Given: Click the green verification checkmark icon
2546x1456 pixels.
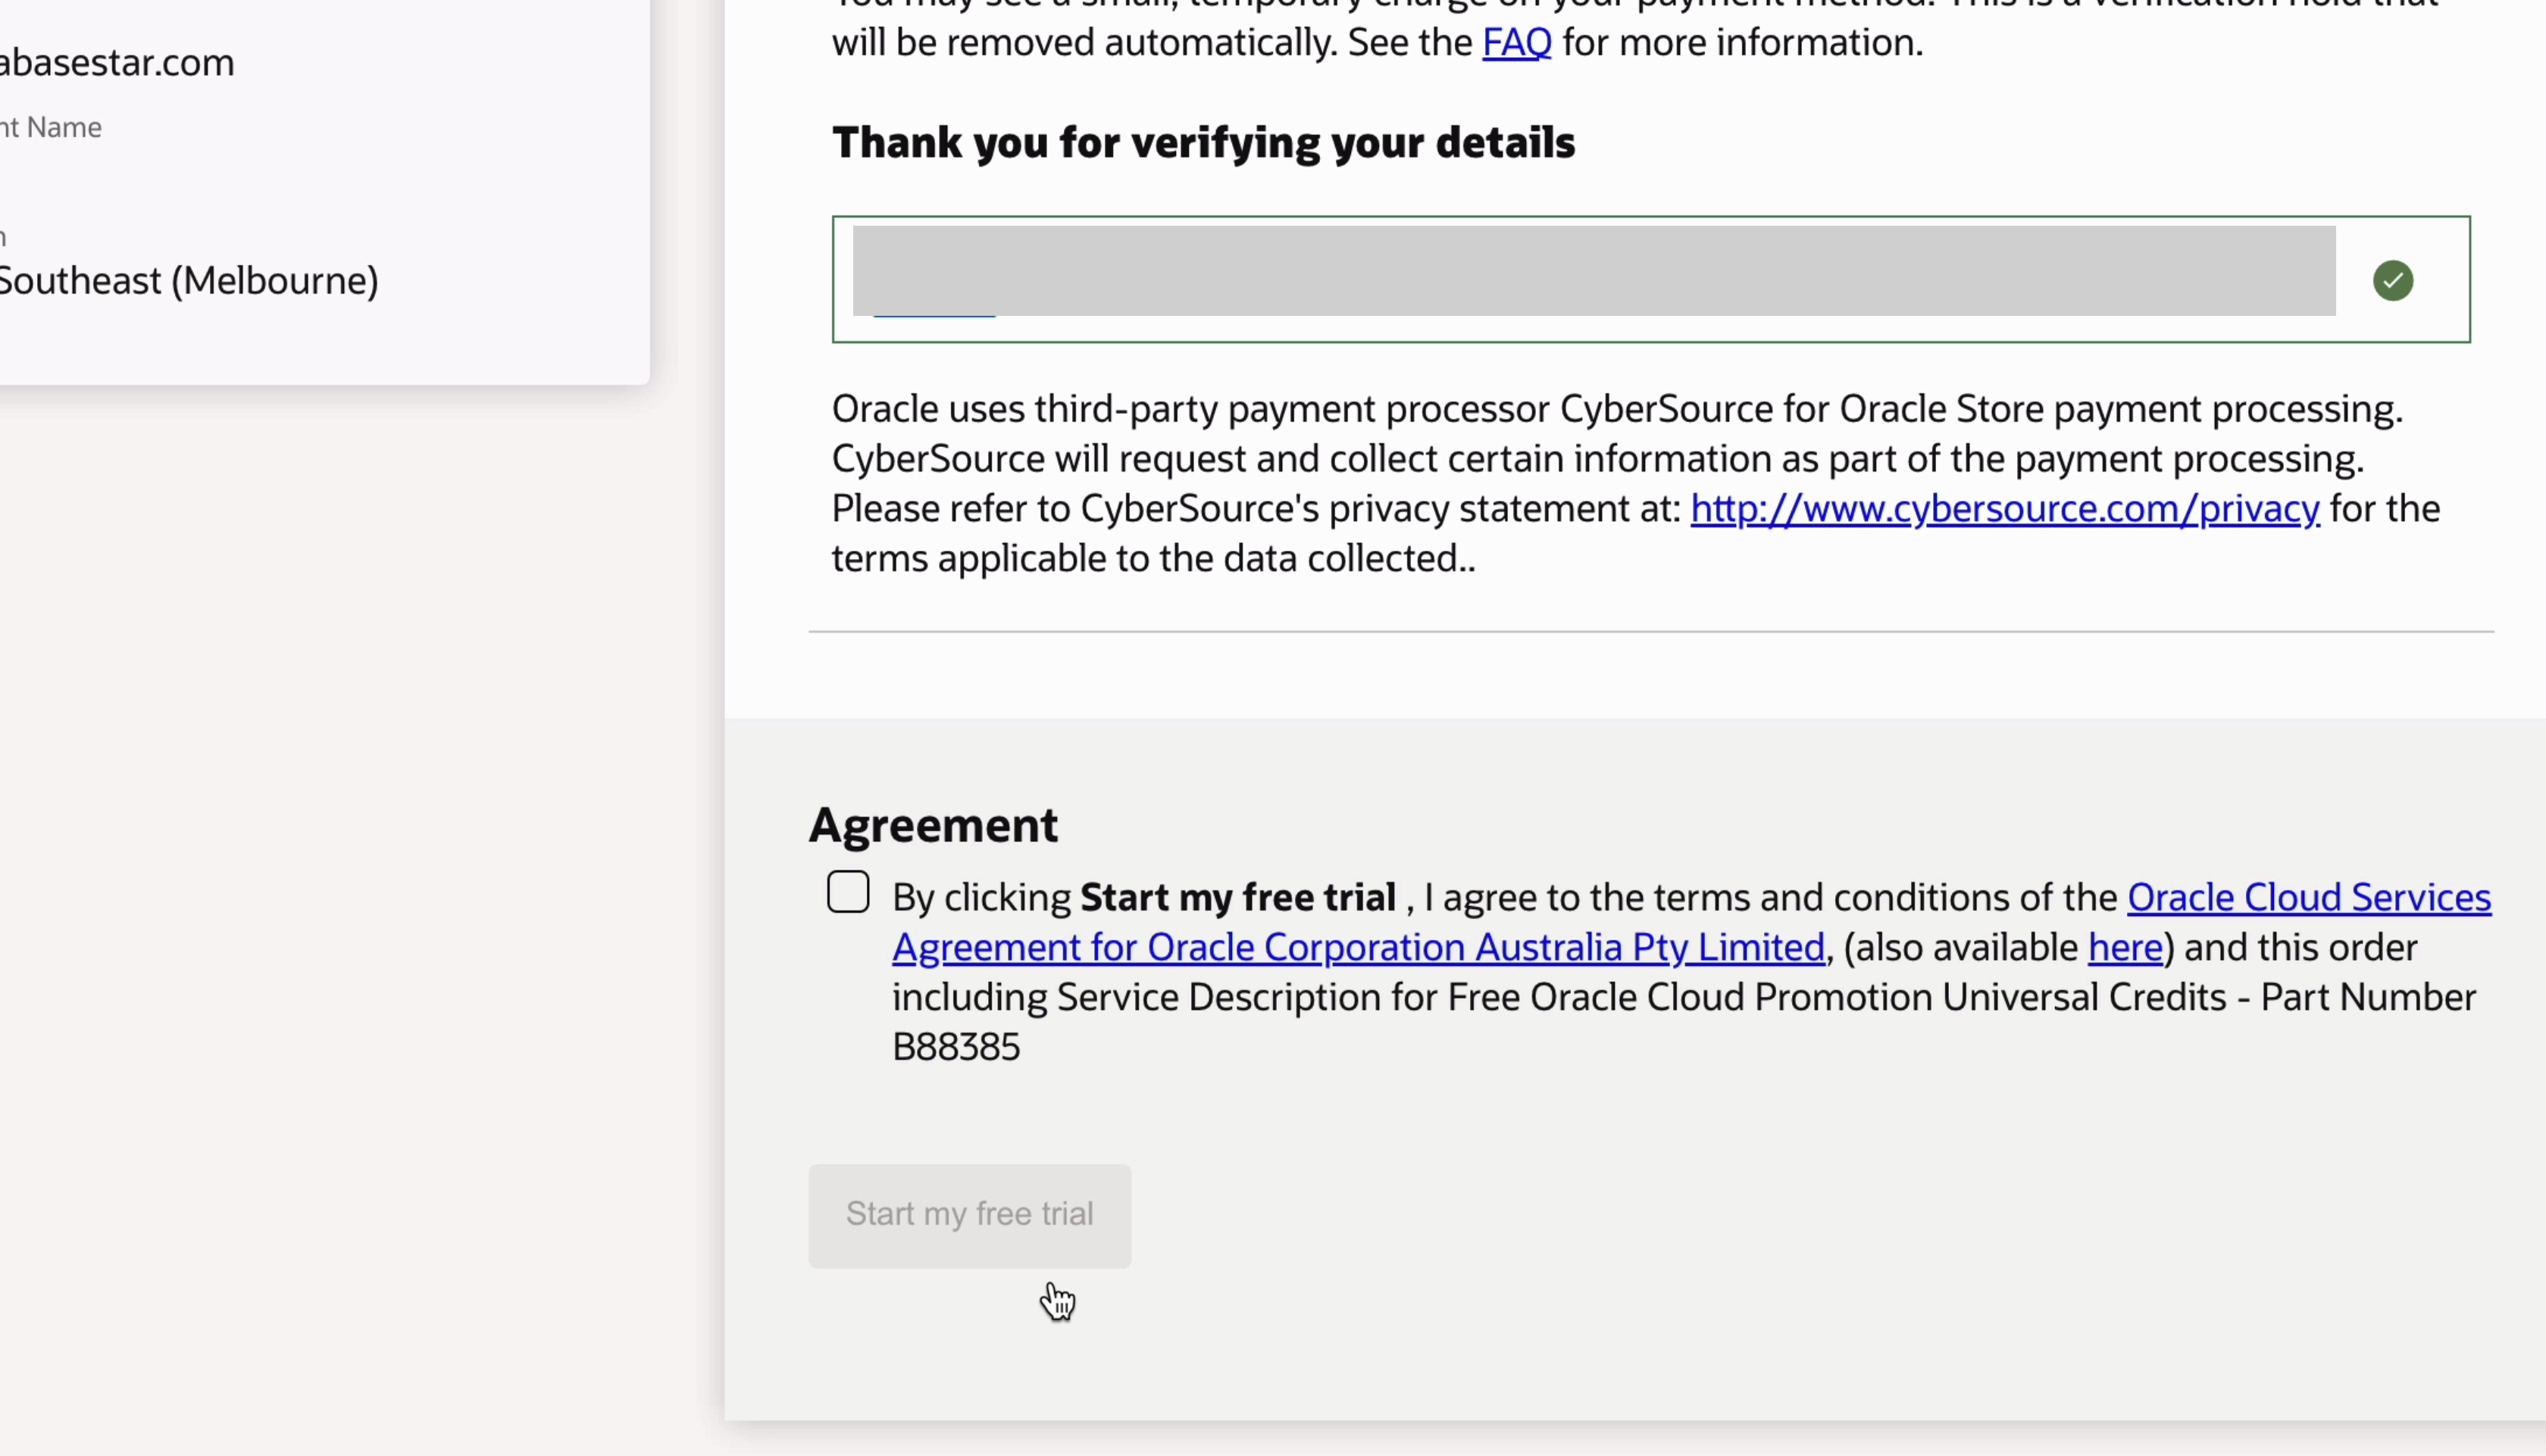Looking at the screenshot, I should pos(2392,280).
